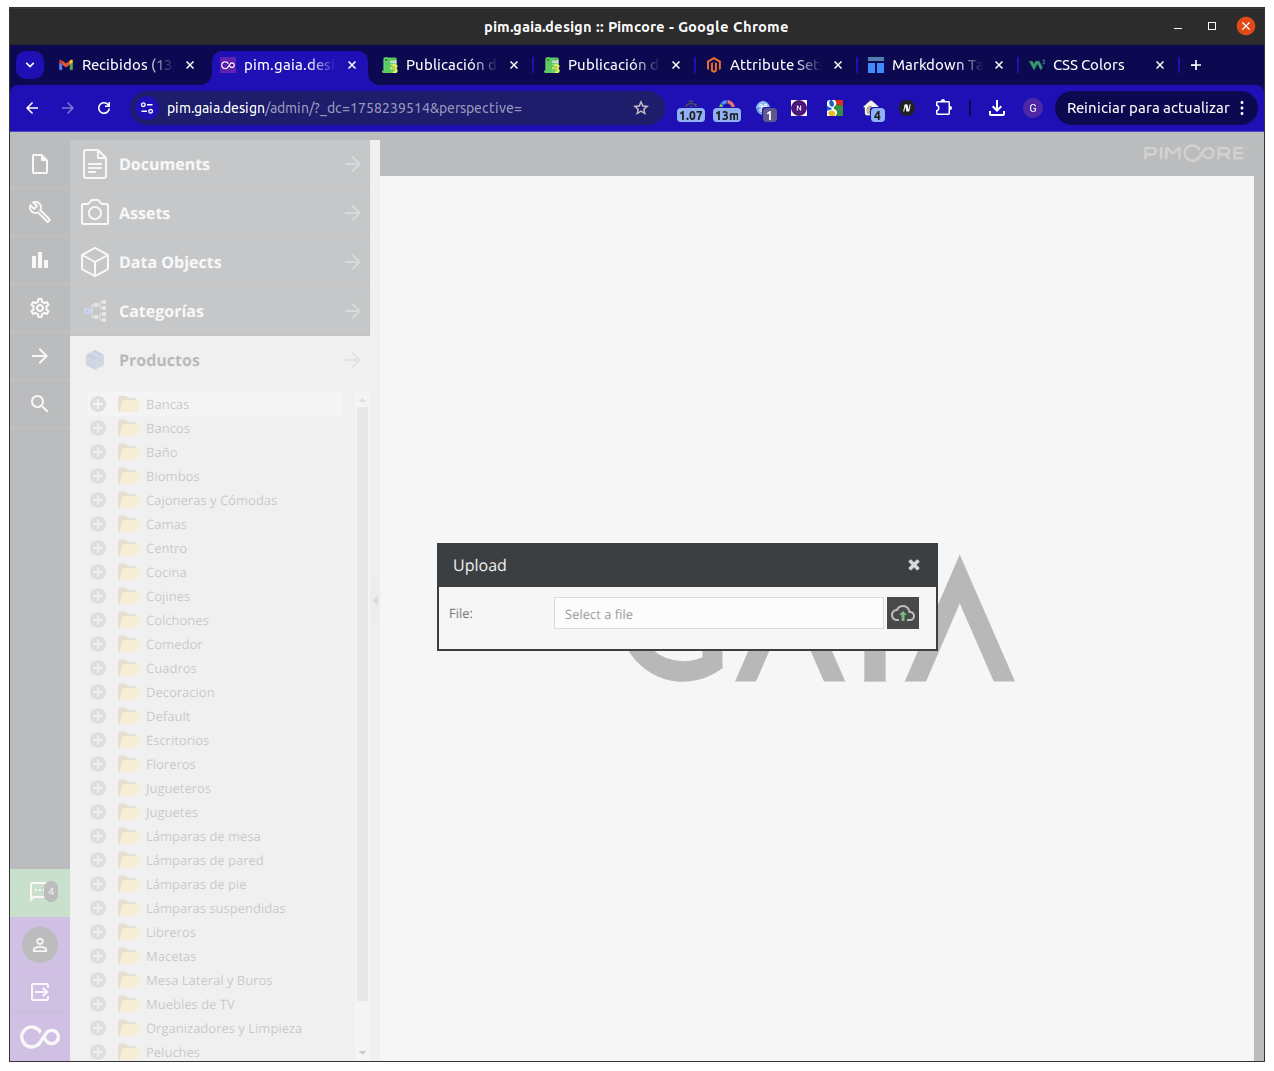Click Reiniciar para actualizar button
The height and width of the screenshot is (1071, 1274).
click(x=1147, y=108)
